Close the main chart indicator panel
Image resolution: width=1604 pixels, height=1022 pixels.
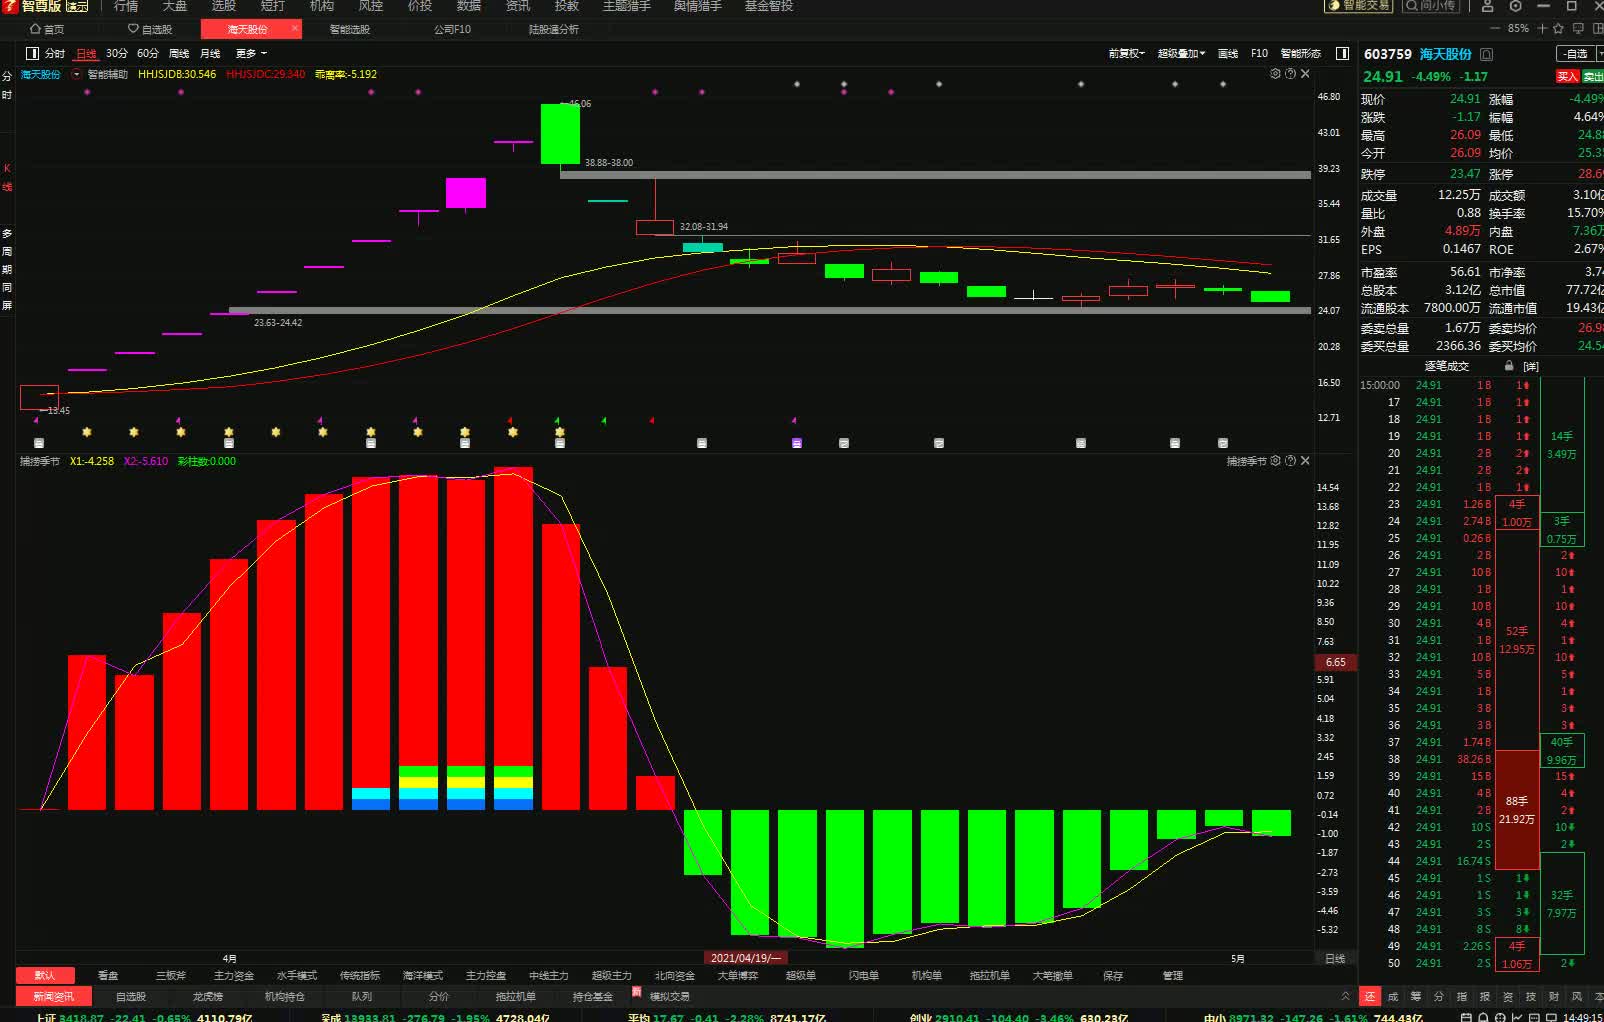click(x=1305, y=74)
